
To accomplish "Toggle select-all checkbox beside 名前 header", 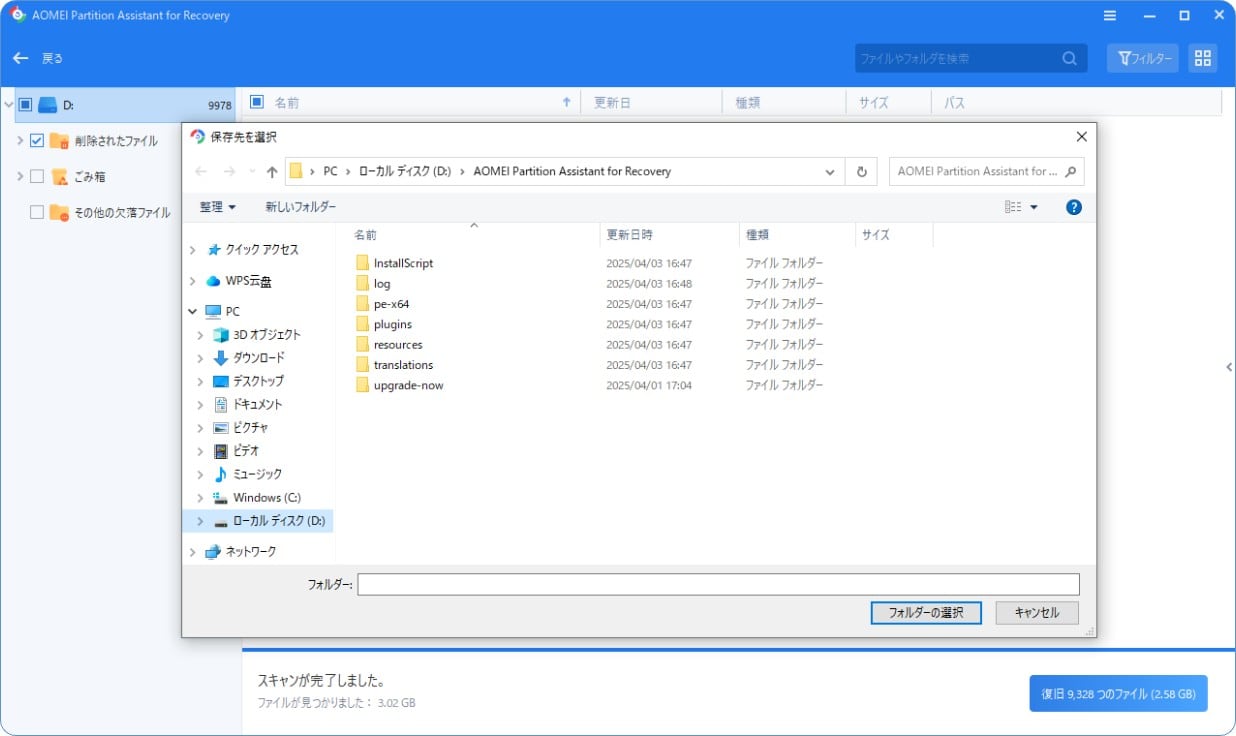I will click(x=256, y=102).
